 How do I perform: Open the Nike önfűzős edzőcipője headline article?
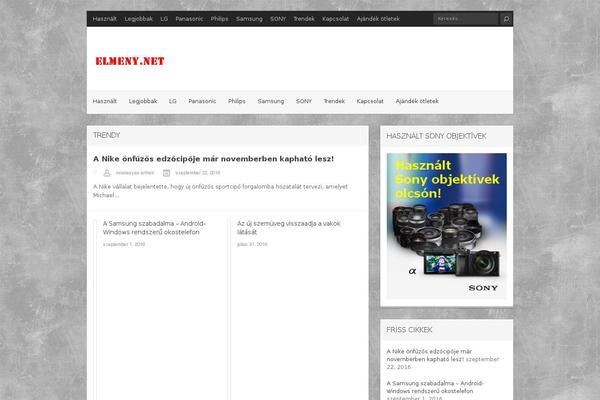coord(213,158)
